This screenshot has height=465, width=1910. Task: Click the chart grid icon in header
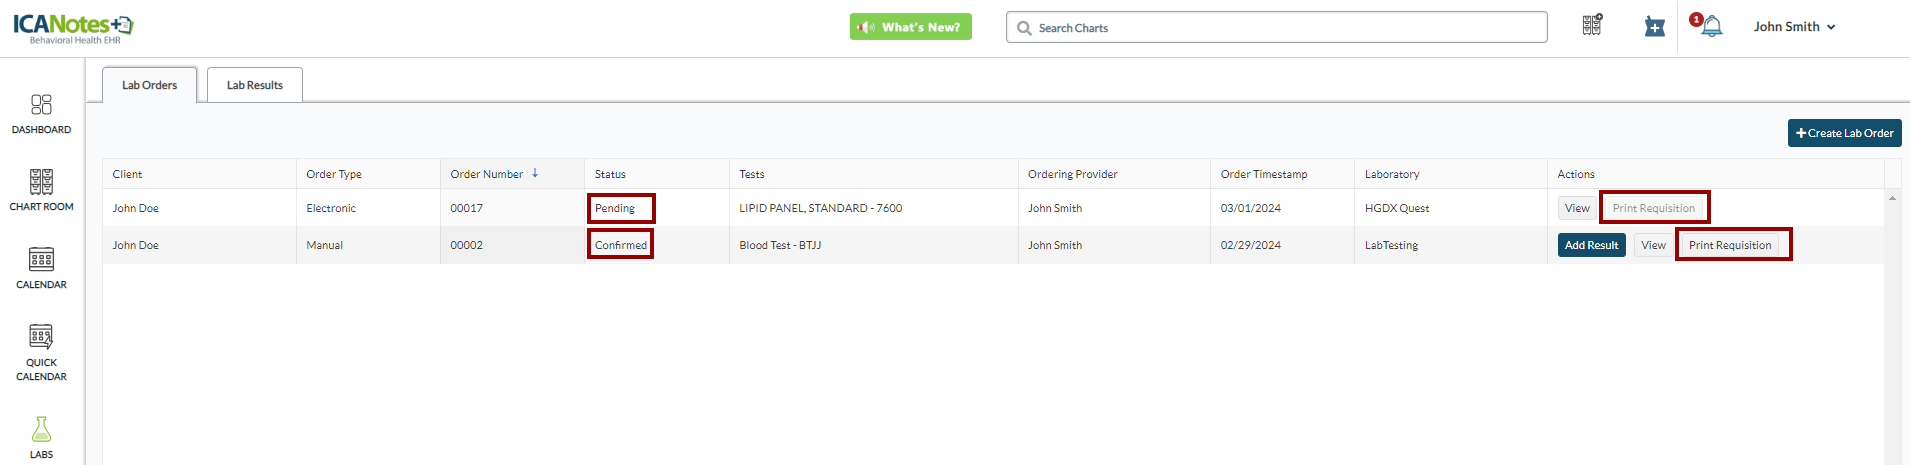[1592, 26]
